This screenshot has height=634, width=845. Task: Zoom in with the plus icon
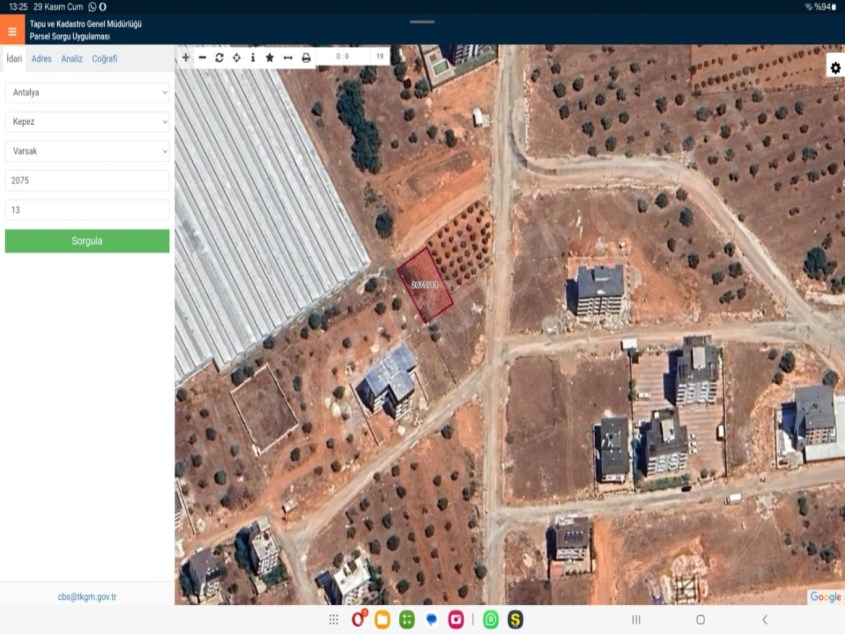click(x=186, y=58)
